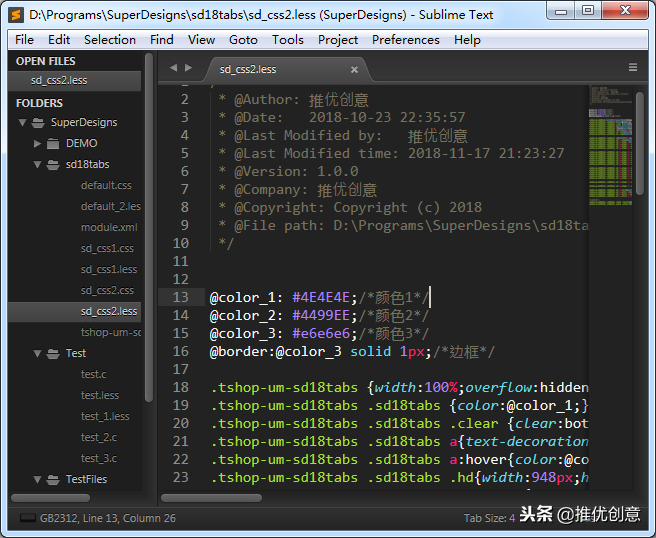Minimize the Sublime Text window
The height and width of the screenshot is (538, 656).
pos(561,11)
